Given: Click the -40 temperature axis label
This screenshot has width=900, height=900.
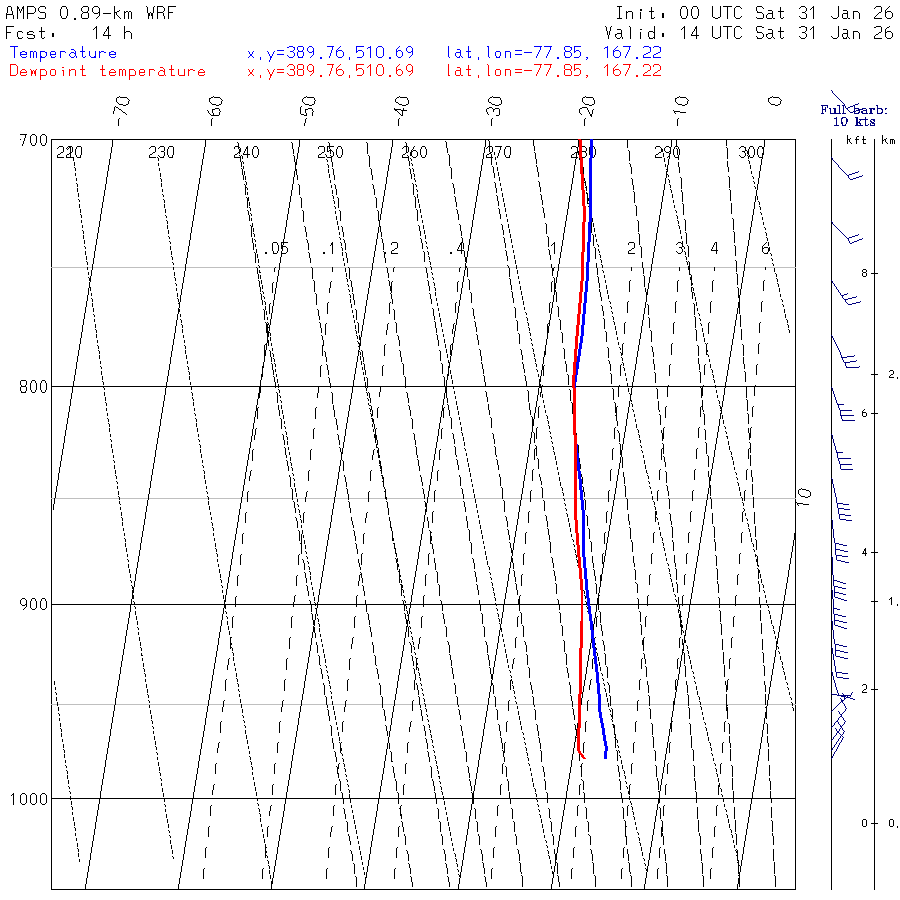Looking at the screenshot, I should (x=402, y=111).
